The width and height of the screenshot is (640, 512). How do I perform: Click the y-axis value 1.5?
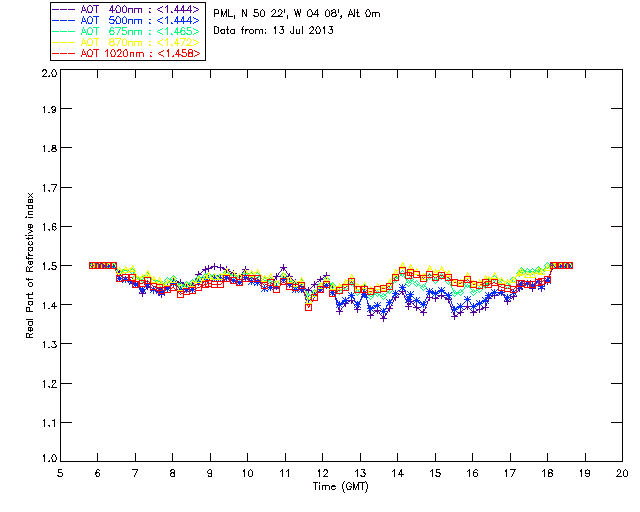pos(49,266)
